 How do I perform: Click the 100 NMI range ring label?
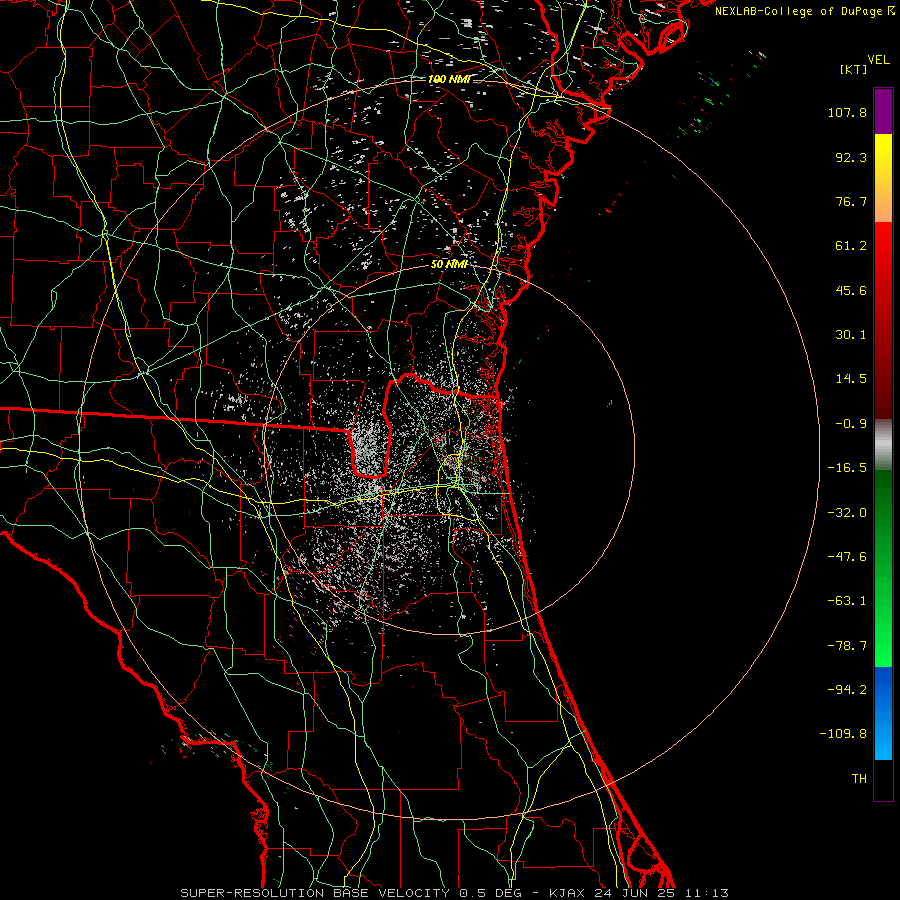pos(449,79)
